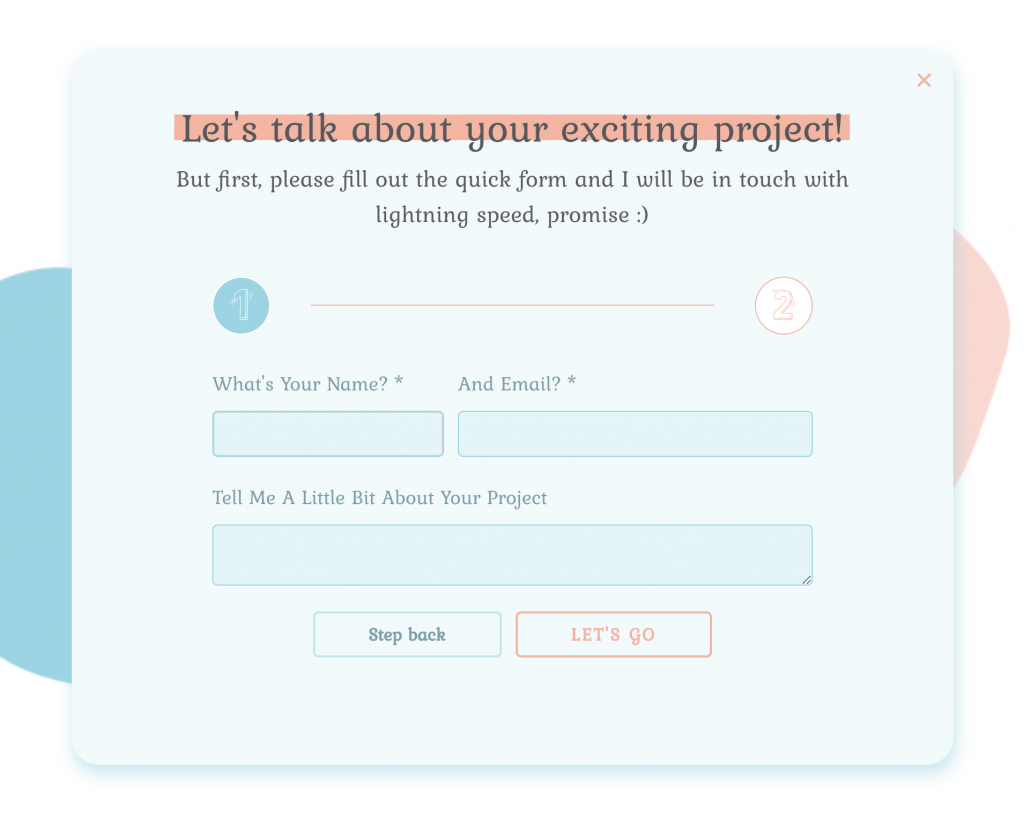Focus the And Email input field
1024x813 pixels.
tap(635, 434)
